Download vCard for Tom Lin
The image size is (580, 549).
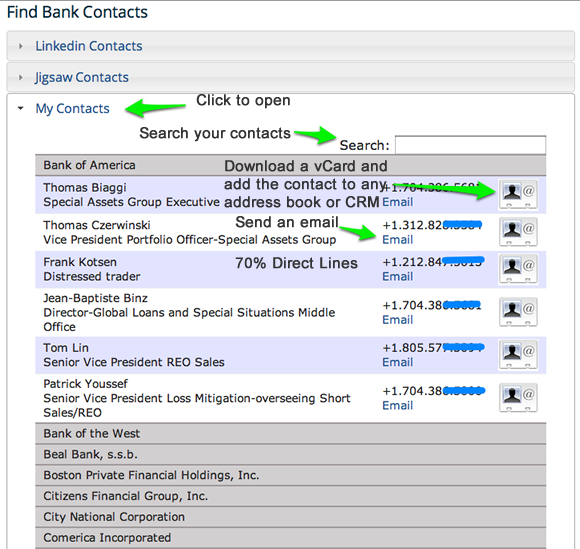[x=518, y=354]
